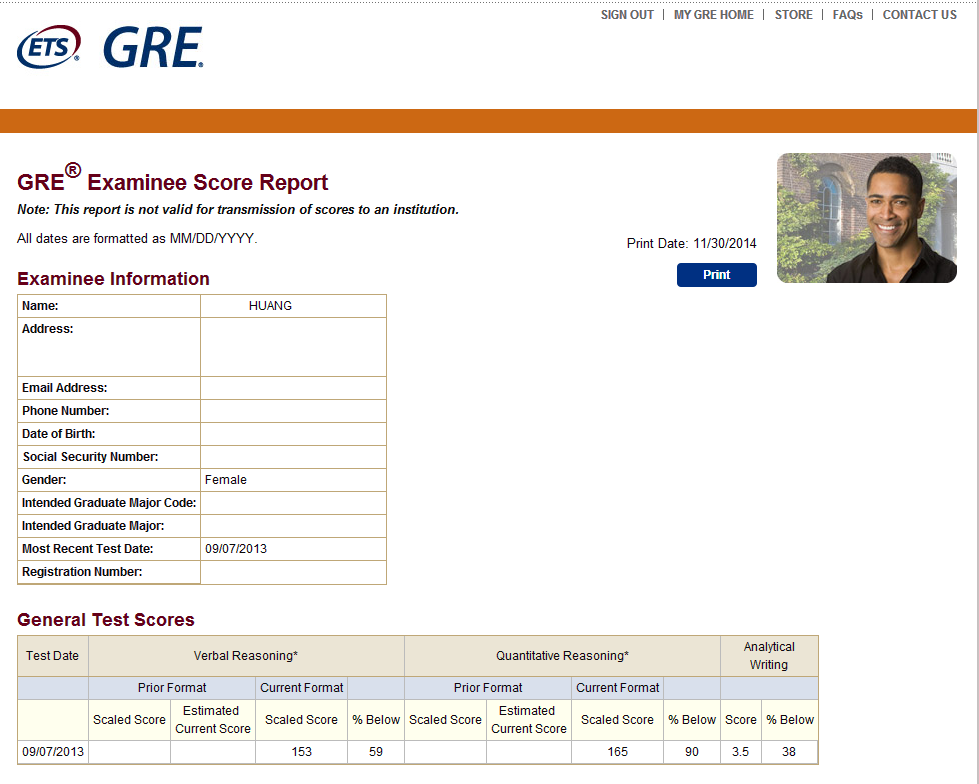The width and height of the screenshot is (979, 784).
Task: Go to My GRE Home
Action: 714,15
